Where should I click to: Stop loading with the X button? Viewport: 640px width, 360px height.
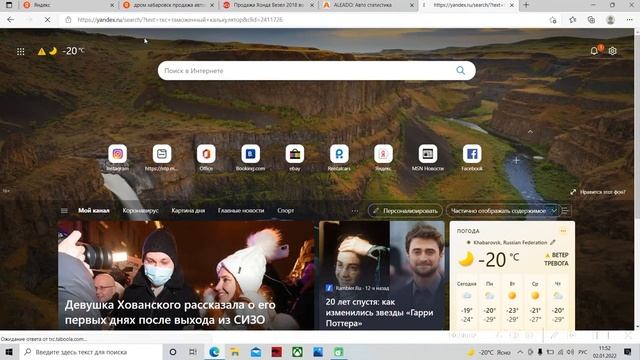[47, 20]
